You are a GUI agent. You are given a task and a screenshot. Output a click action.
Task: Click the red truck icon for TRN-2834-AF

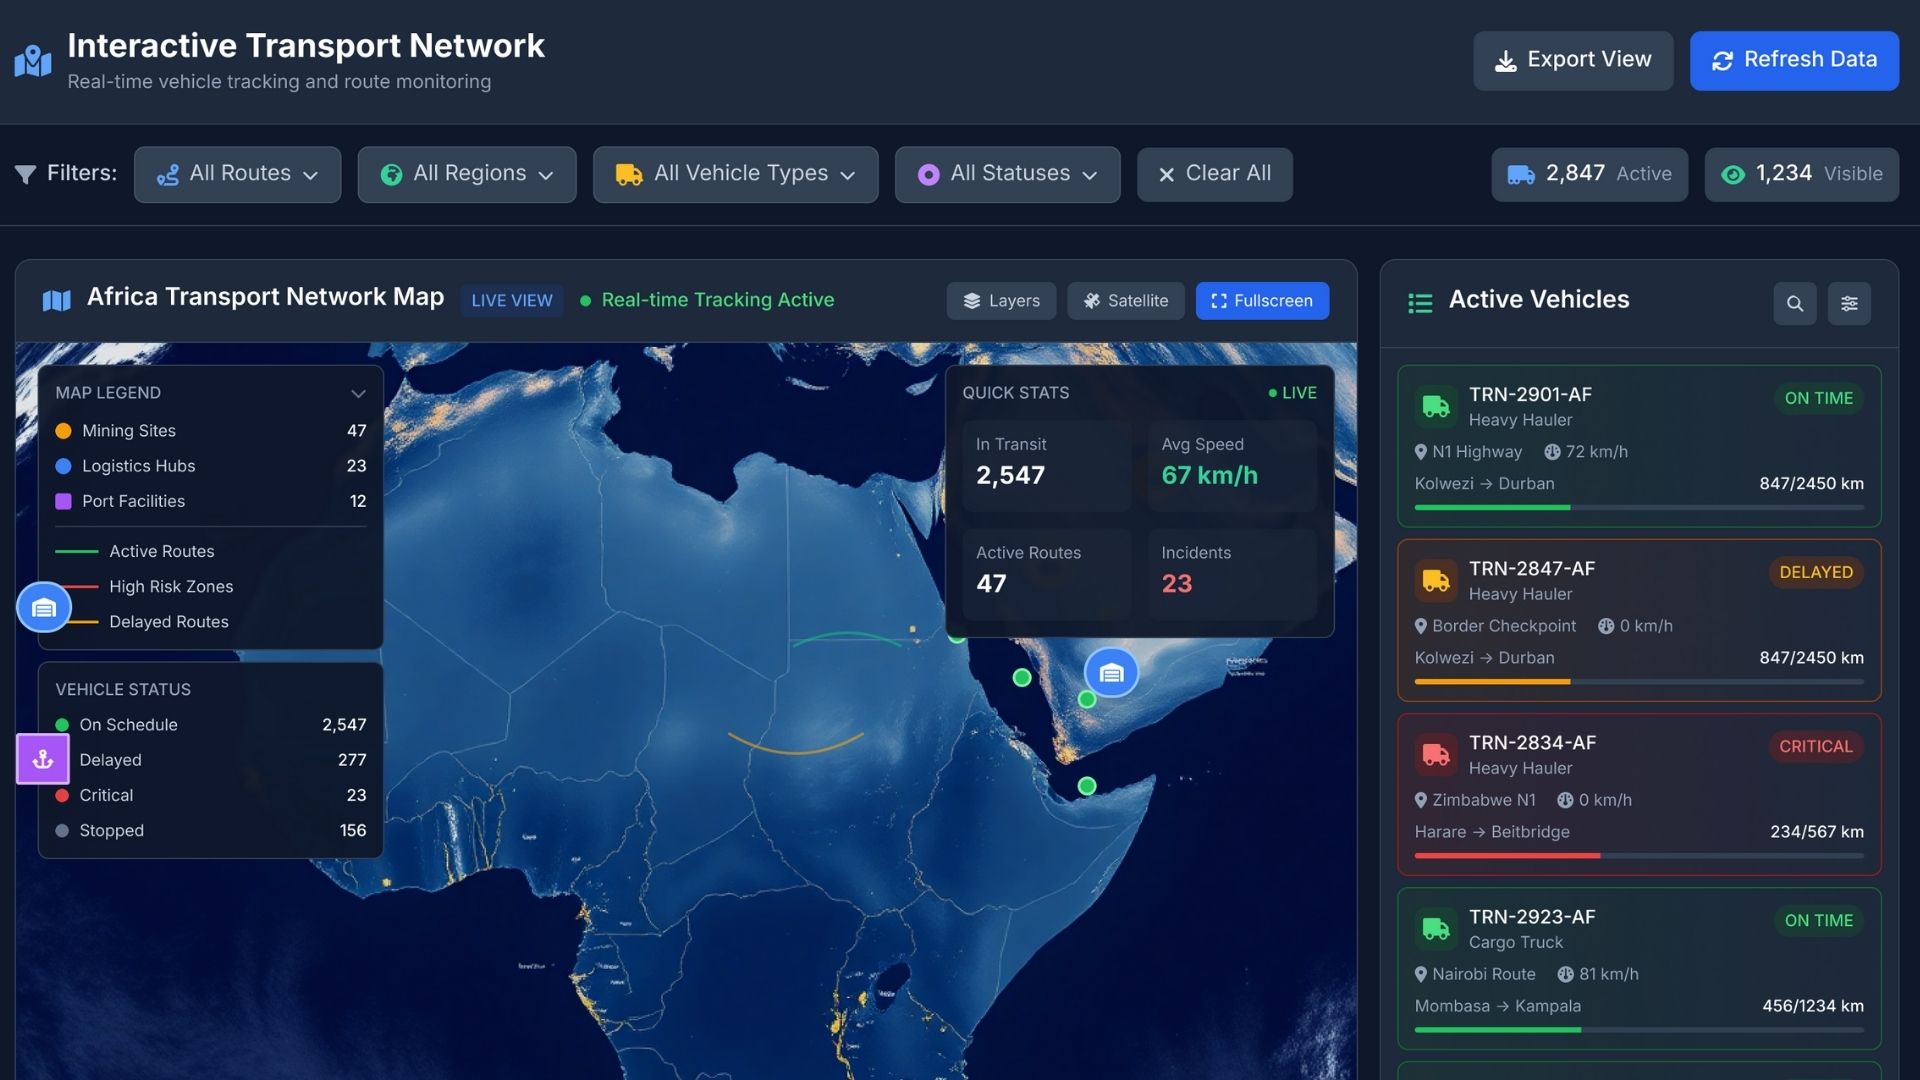pyautogui.click(x=1436, y=755)
